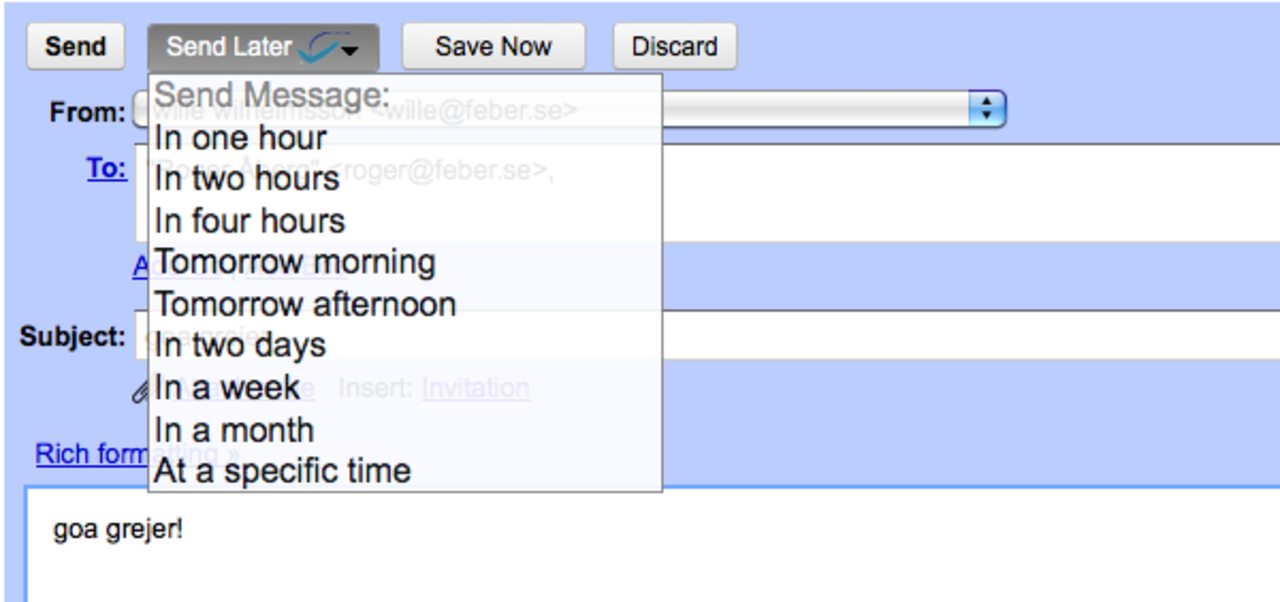Pick 'Tomorrow afternoon' send time

pos(305,304)
